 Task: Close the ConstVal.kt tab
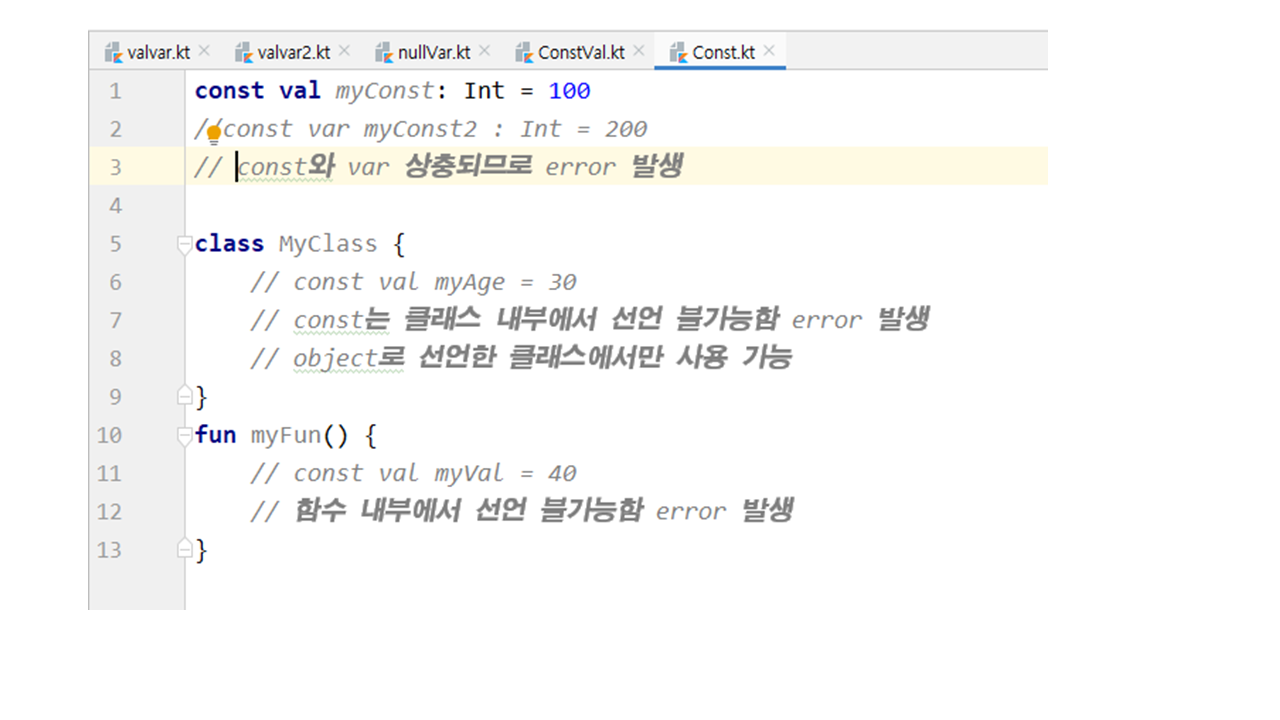tap(638, 51)
